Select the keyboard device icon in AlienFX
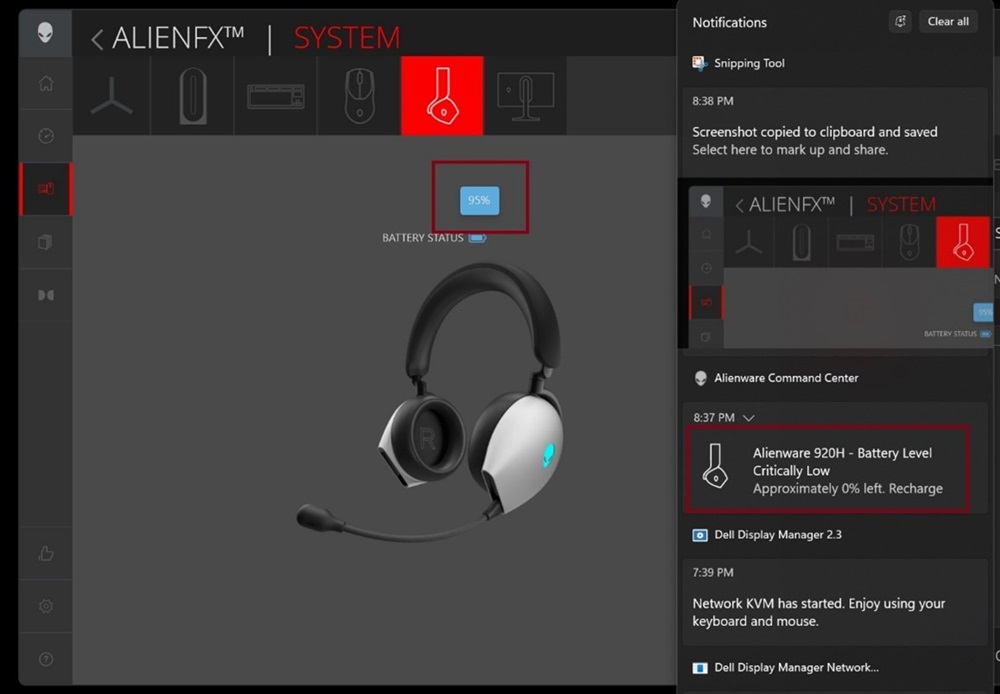 (275, 95)
